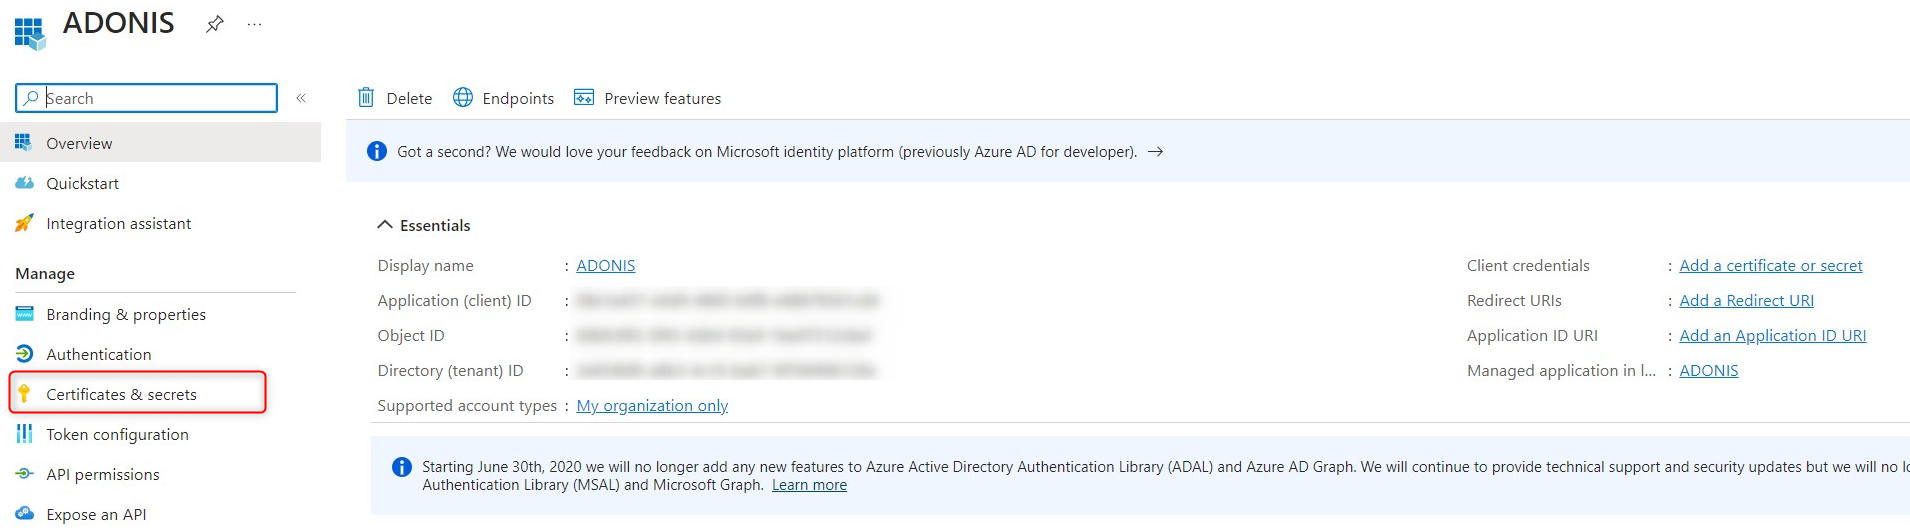Open Token configuration in sidebar
The width and height of the screenshot is (1910, 532).
coord(117,435)
